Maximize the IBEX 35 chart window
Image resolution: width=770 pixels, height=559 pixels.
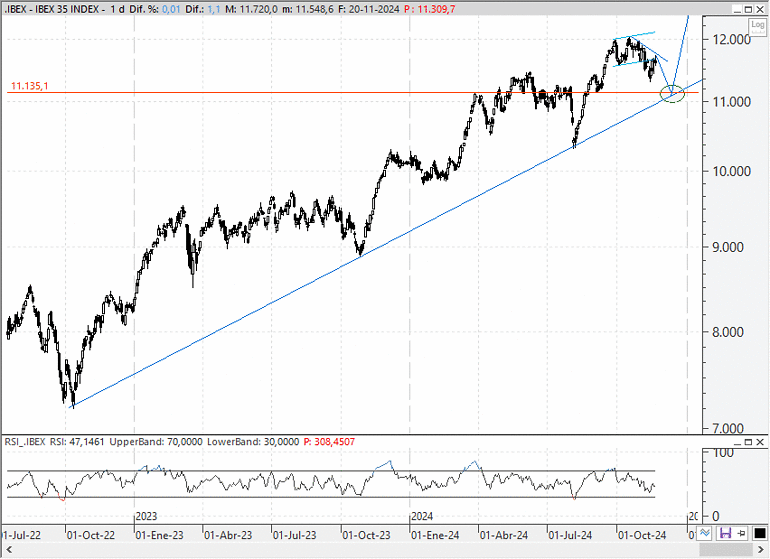(748, 9)
